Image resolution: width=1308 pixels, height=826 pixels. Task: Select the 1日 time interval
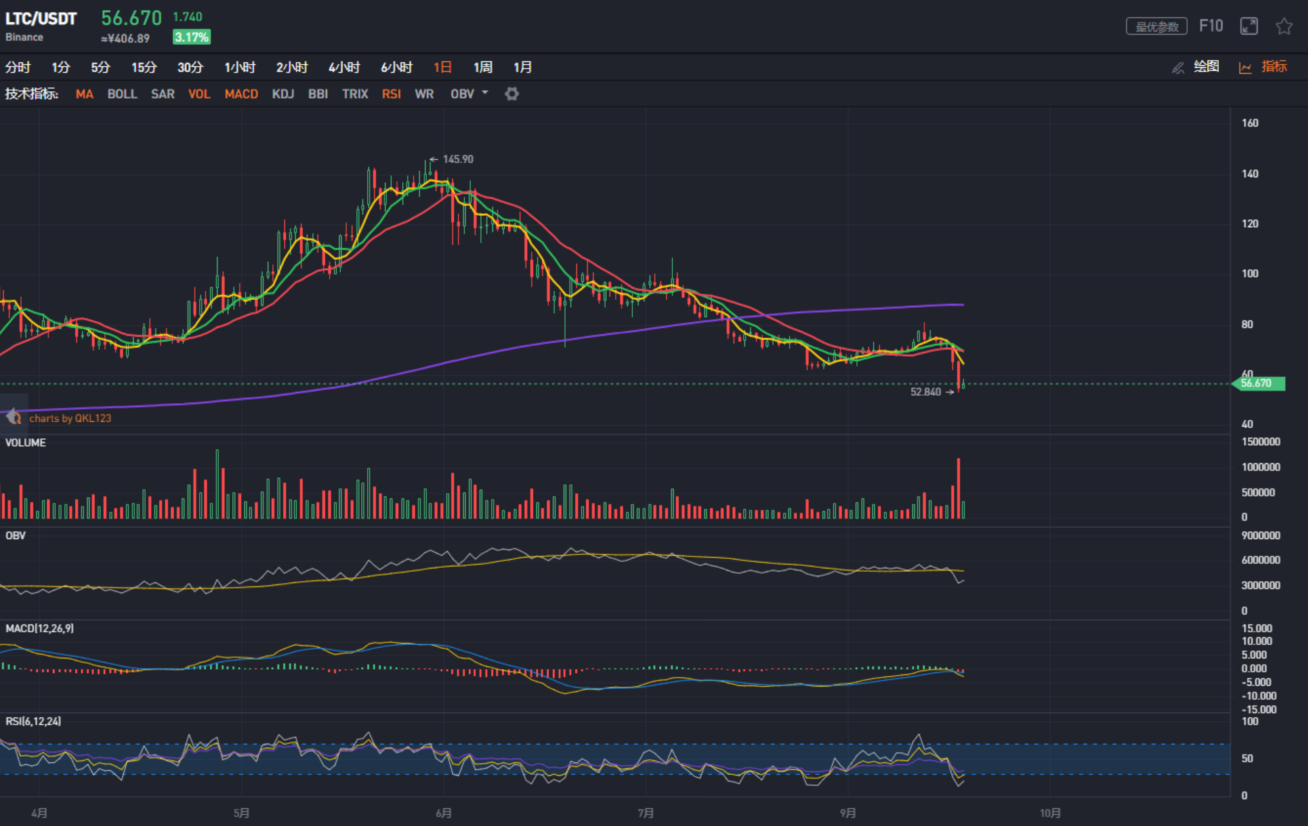pyautogui.click(x=443, y=68)
